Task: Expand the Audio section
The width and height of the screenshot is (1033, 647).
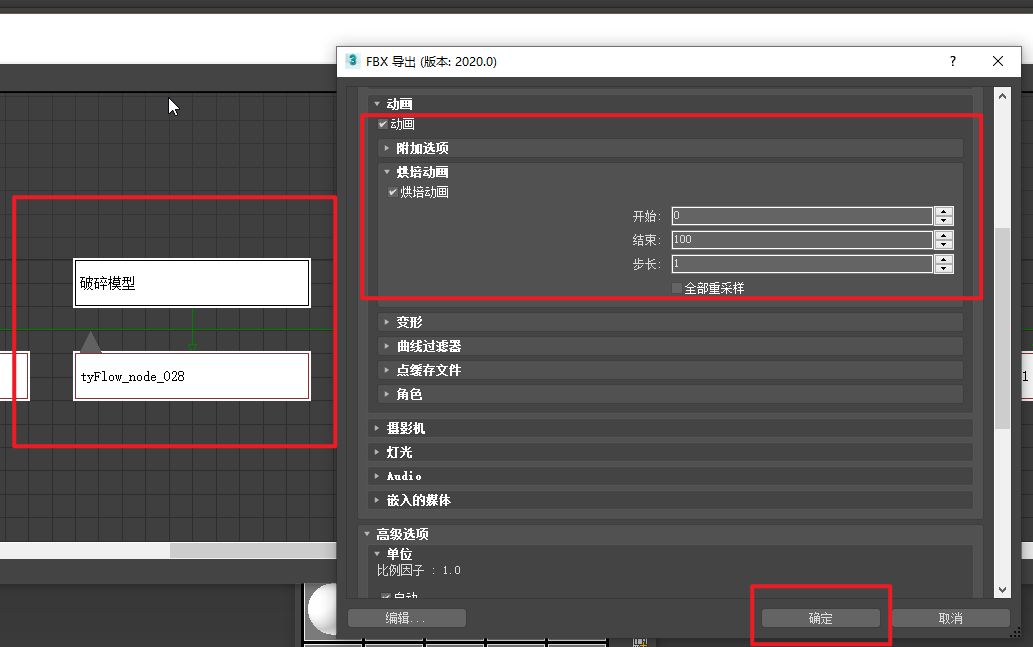Action: 671,476
